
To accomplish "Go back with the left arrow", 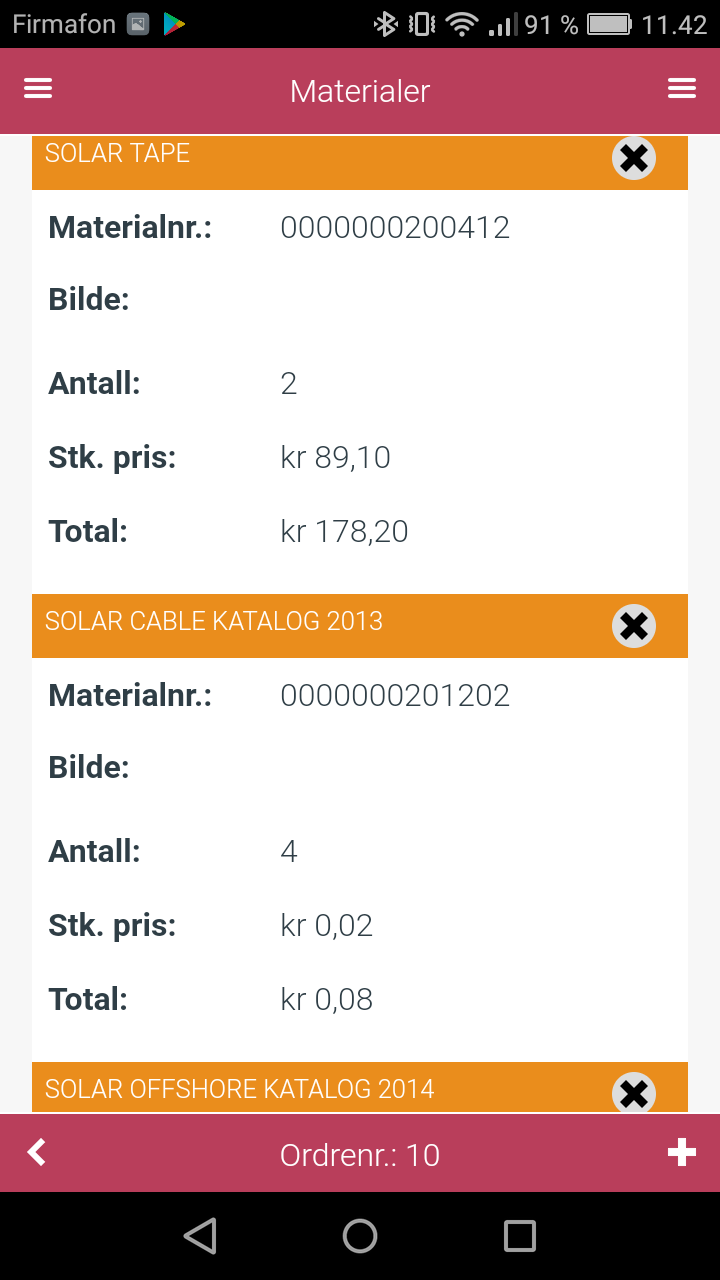I will (37, 1153).
